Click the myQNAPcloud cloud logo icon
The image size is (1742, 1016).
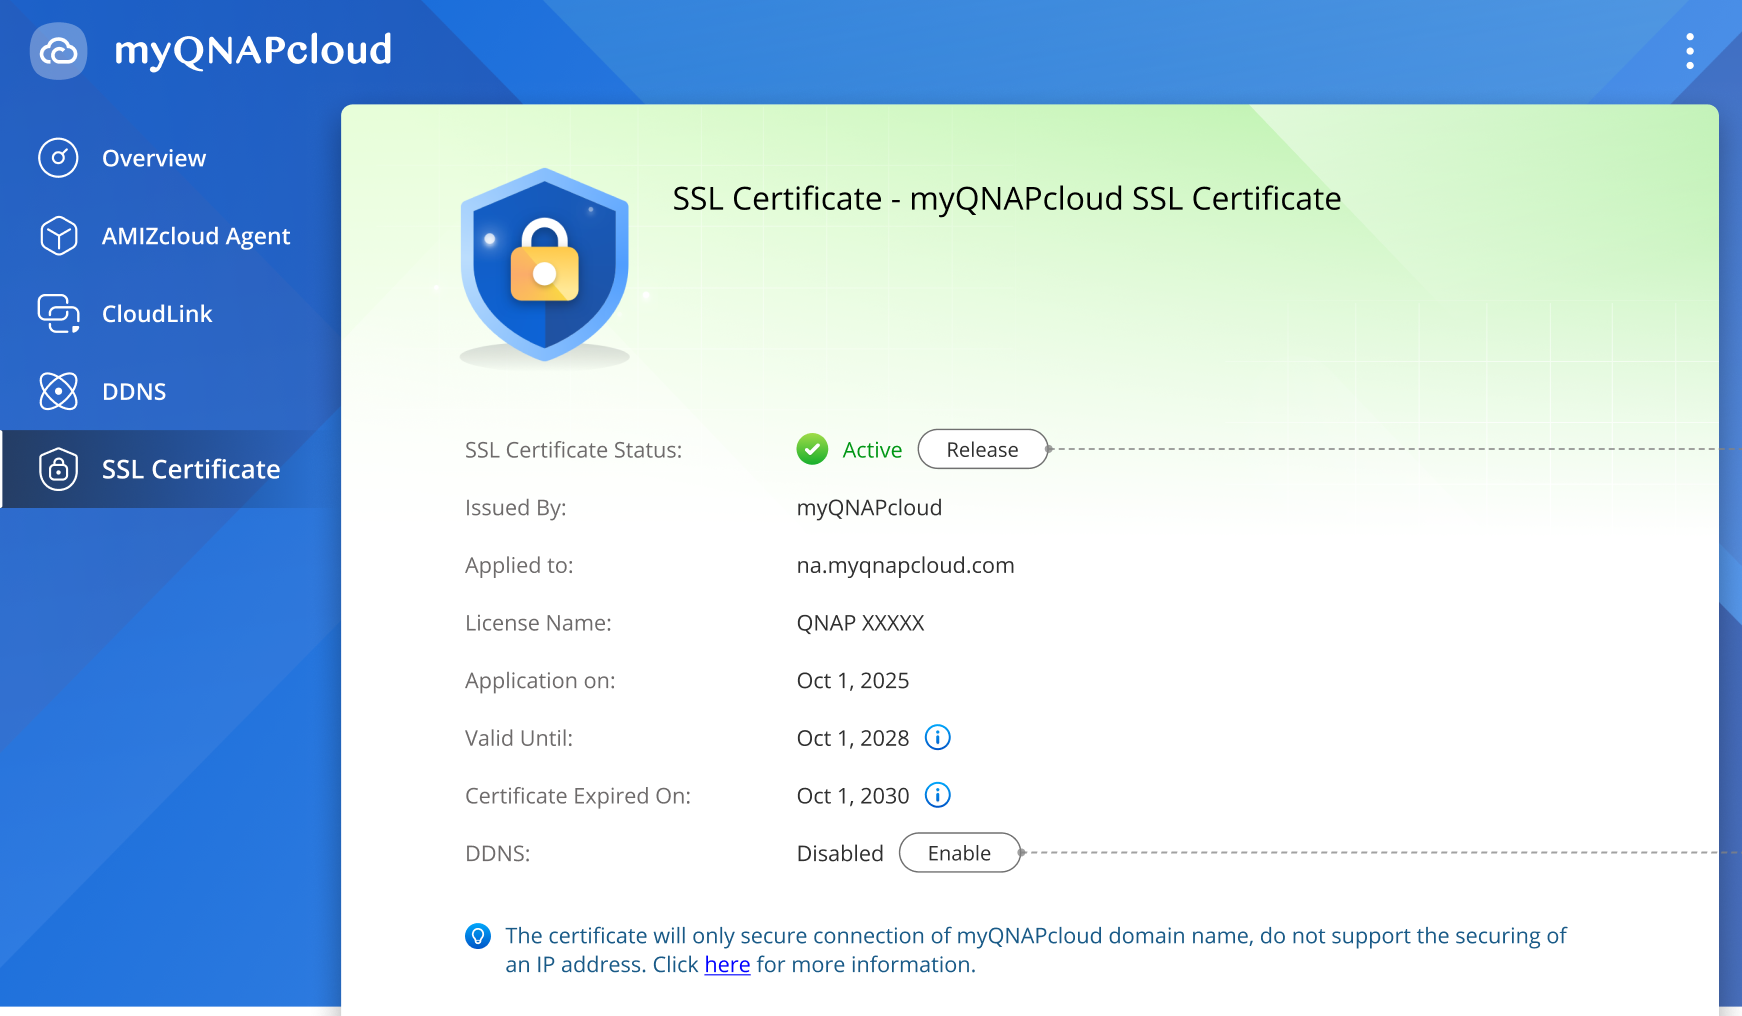coord(59,51)
